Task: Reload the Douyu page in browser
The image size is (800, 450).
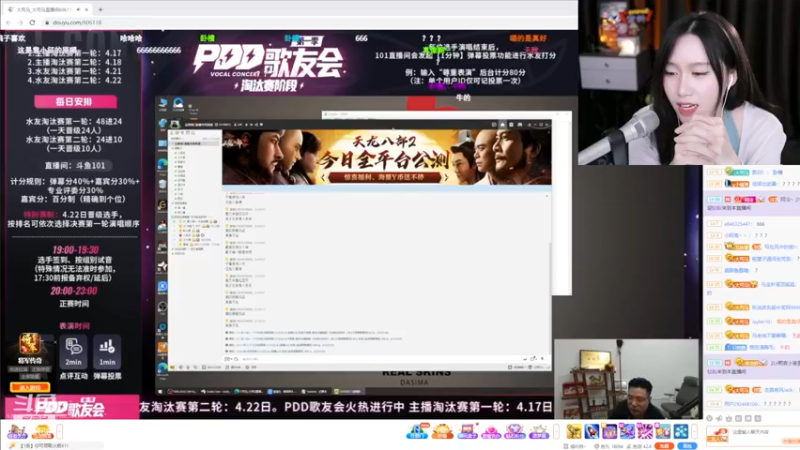Action: click(32, 22)
